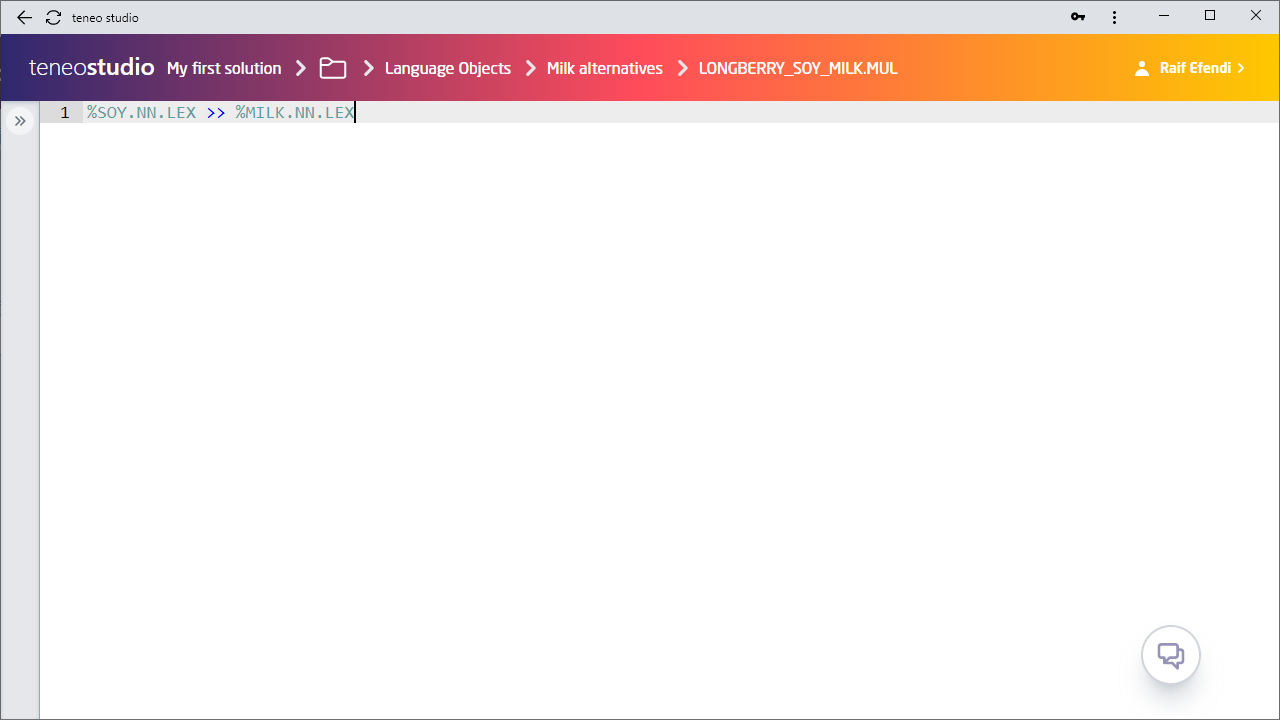Click the user profile avatar icon

(1142, 68)
